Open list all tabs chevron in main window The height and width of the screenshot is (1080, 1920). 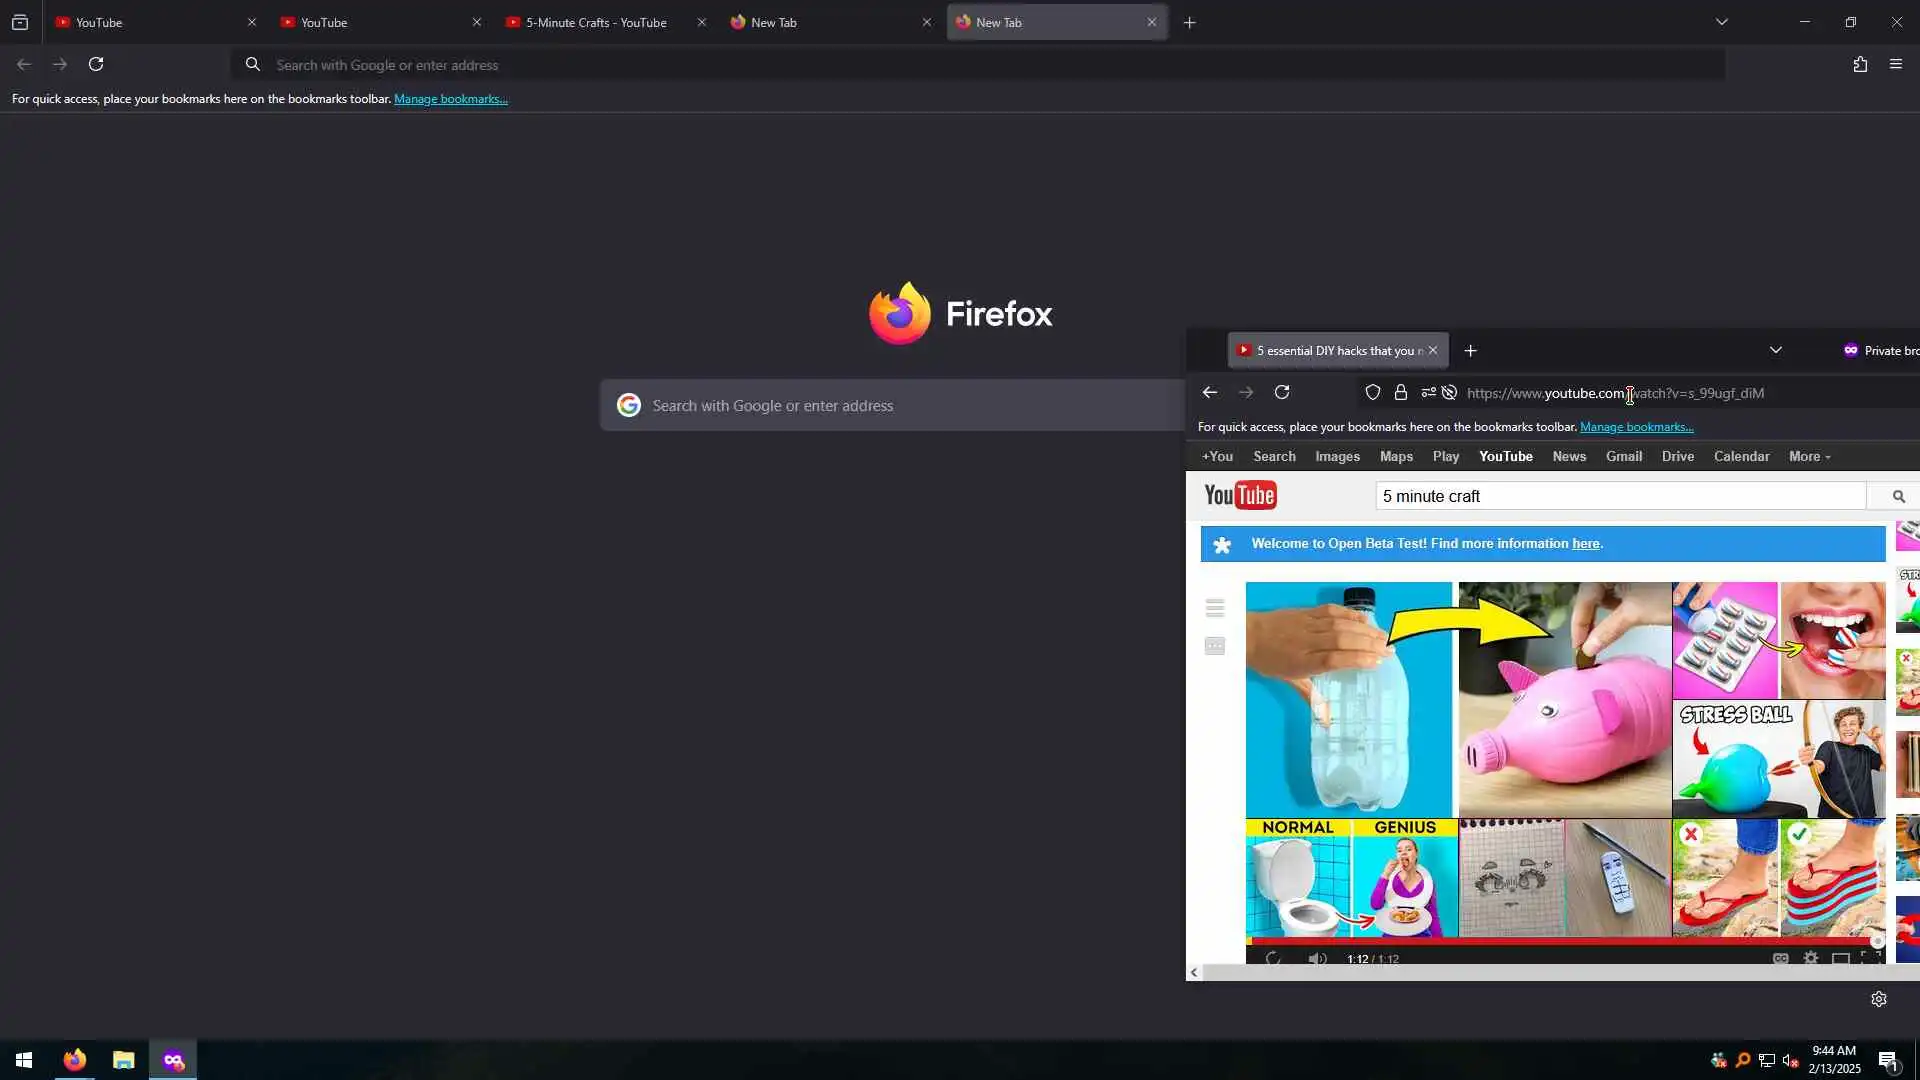point(1722,22)
